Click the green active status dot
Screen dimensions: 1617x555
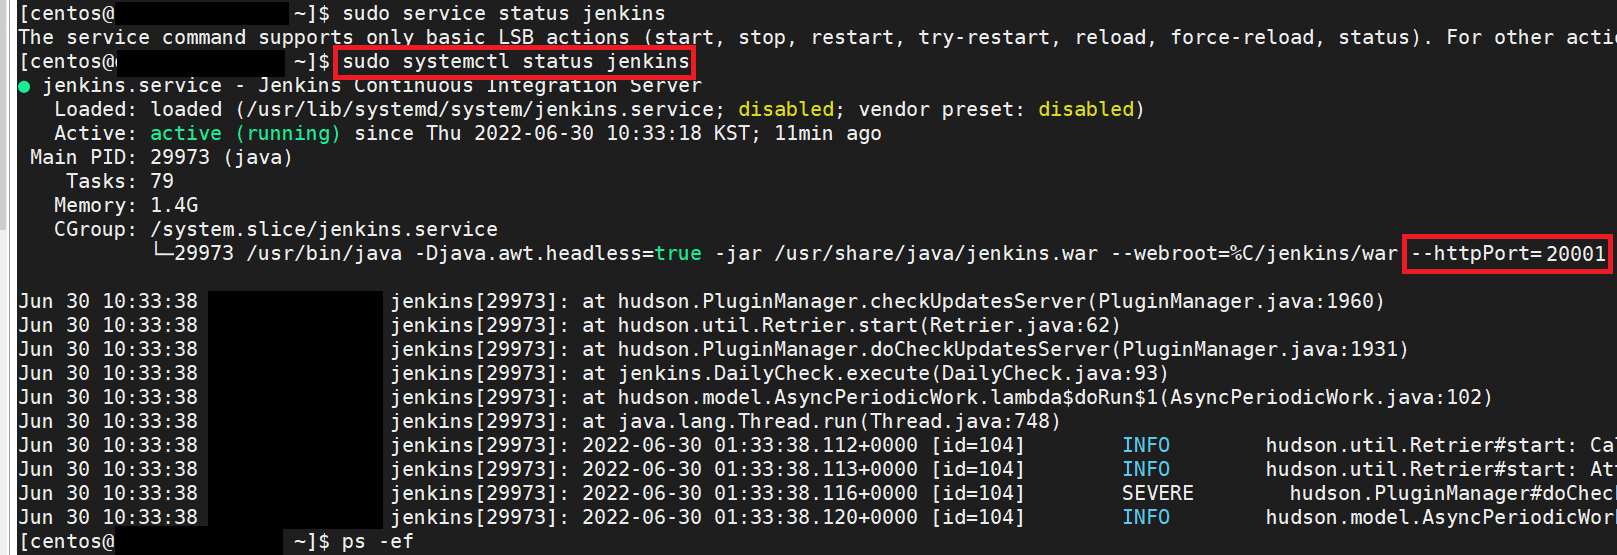pyautogui.click(x=24, y=86)
